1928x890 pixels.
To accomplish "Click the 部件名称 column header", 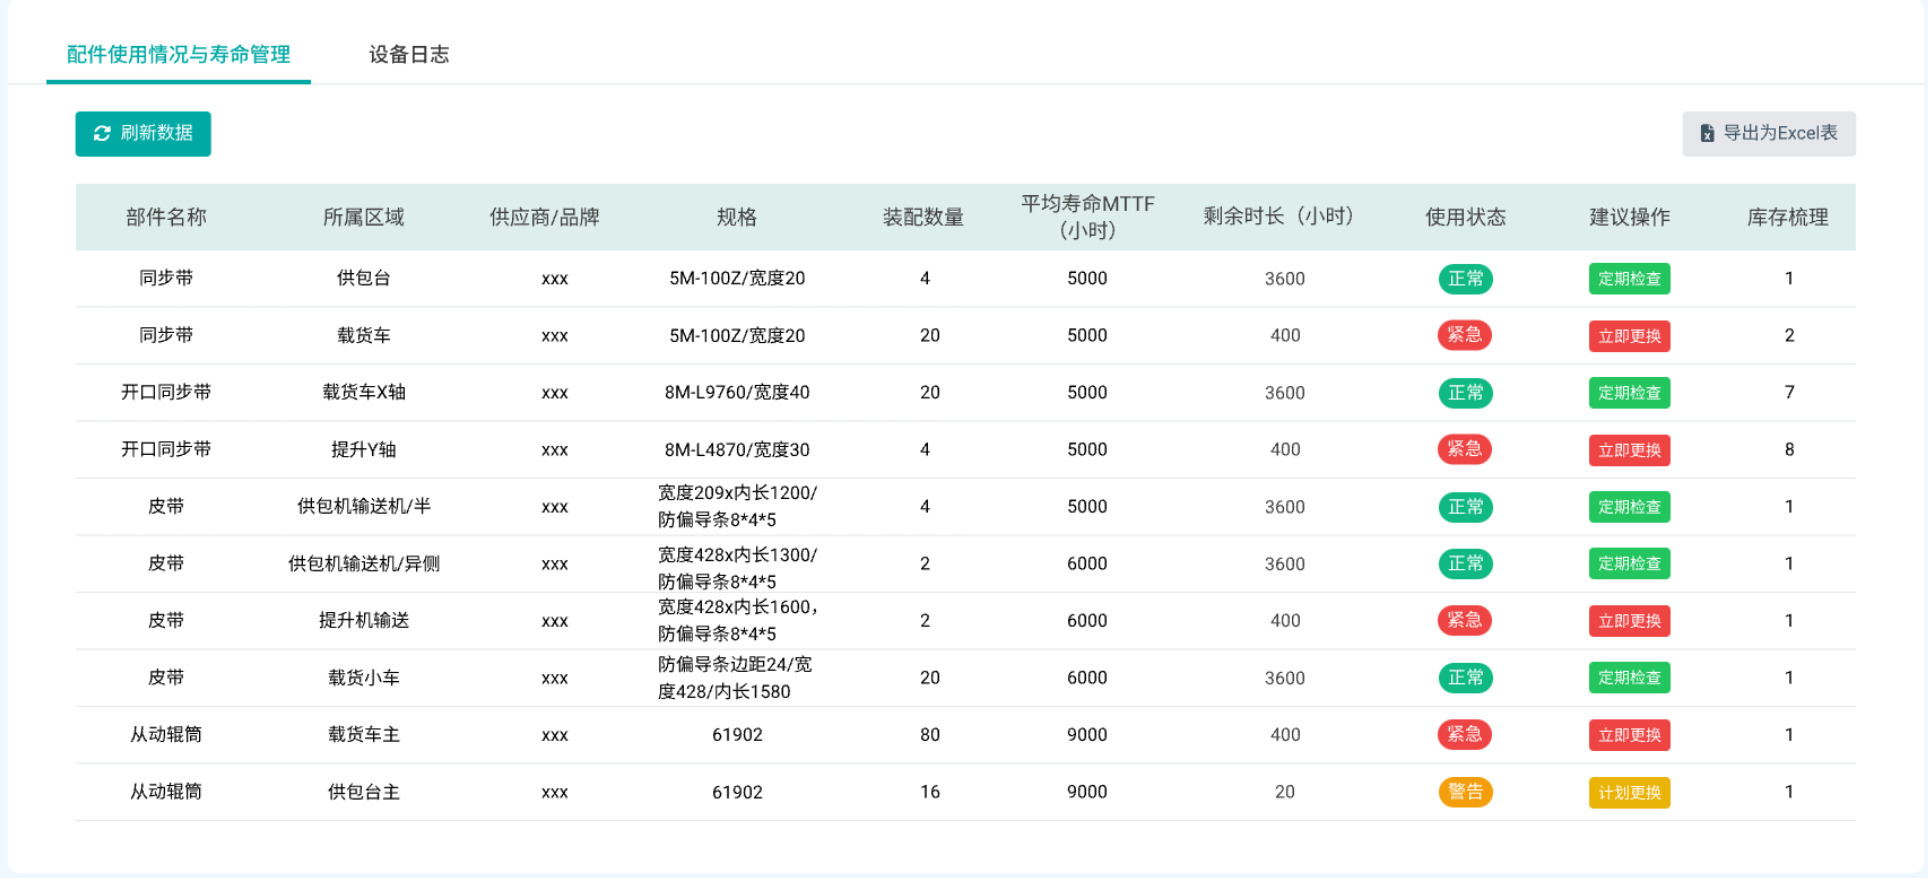I will click(x=166, y=217).
